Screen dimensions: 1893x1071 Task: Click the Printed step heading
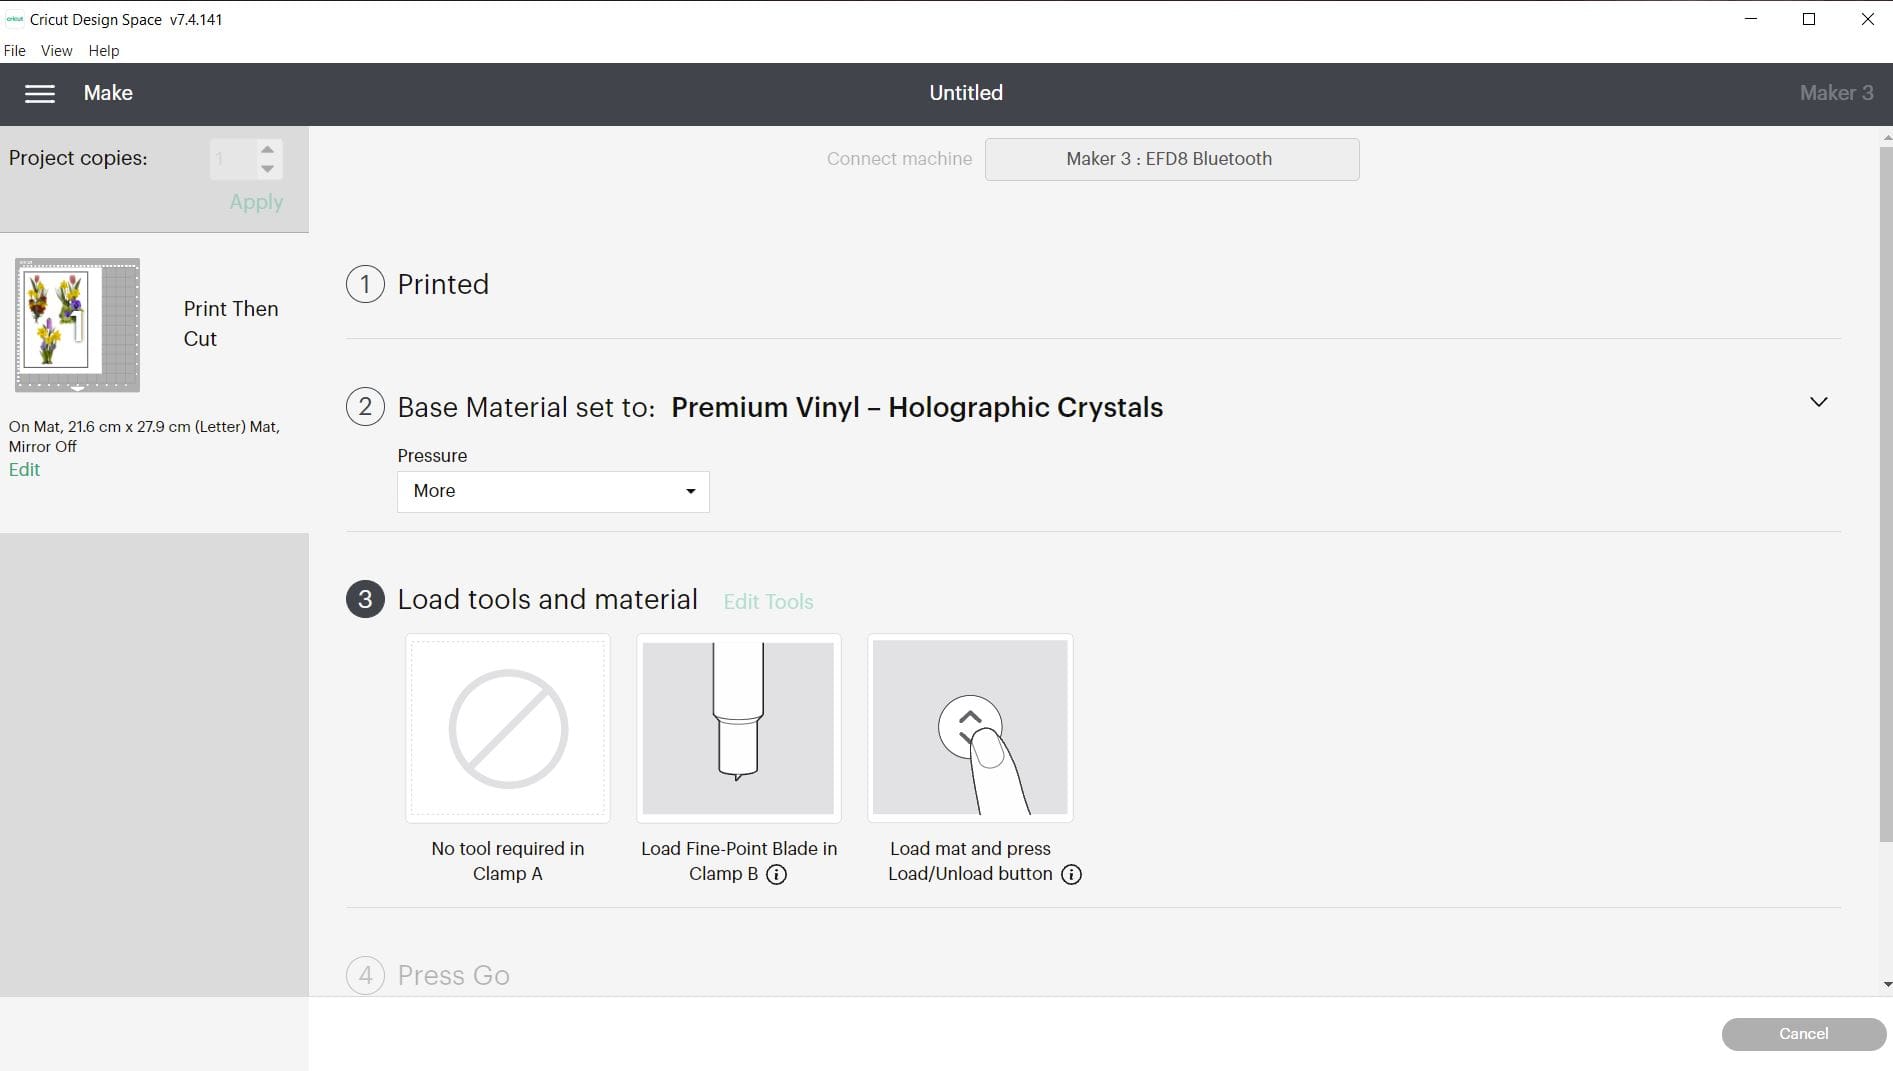click(443, 285)
